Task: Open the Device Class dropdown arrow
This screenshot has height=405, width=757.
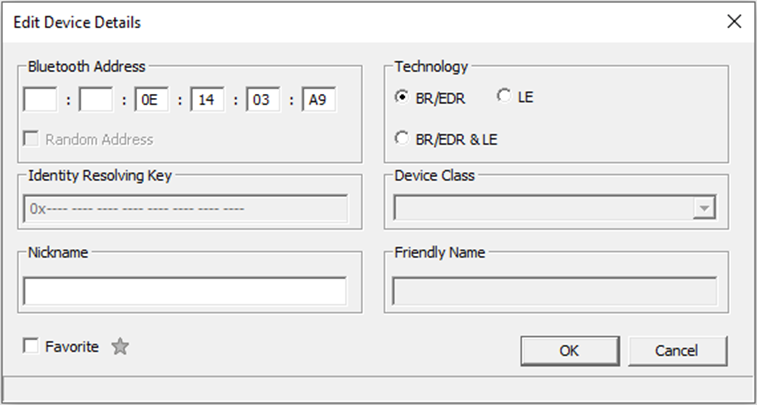Action: coord(704,209)
